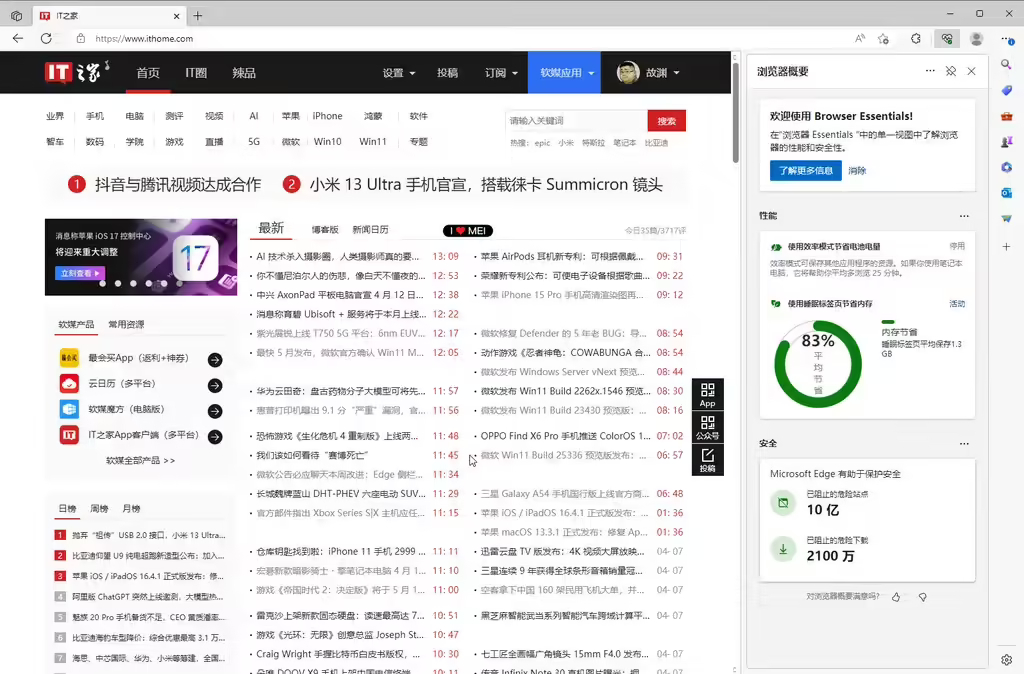This screenshot has height=674, width=1024.
Task: Open the 订阅 dropdown menu
Action: 501,73
